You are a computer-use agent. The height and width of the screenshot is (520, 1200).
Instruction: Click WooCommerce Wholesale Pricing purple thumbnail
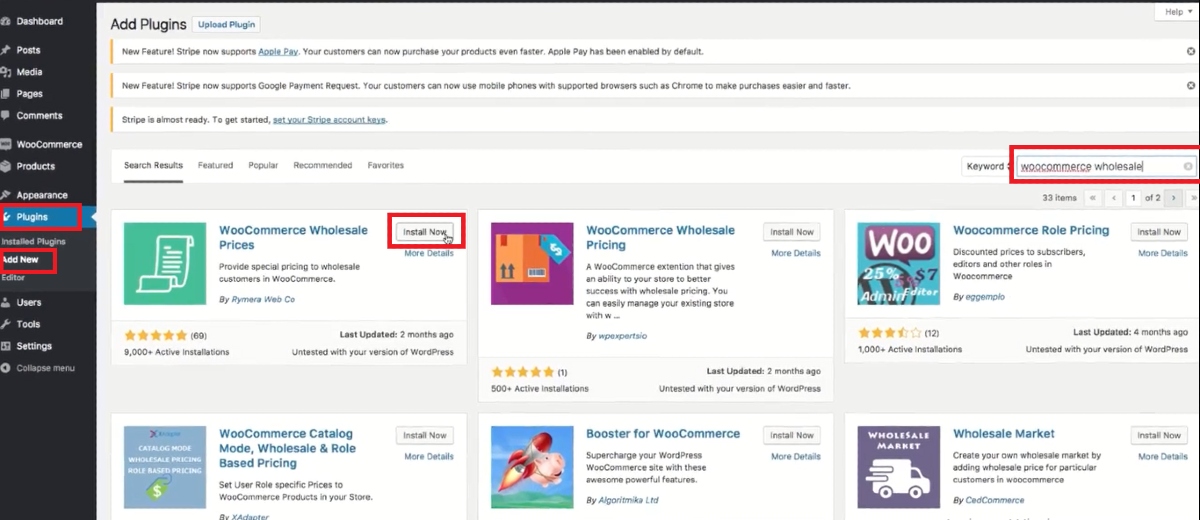[x=532, y=264]
